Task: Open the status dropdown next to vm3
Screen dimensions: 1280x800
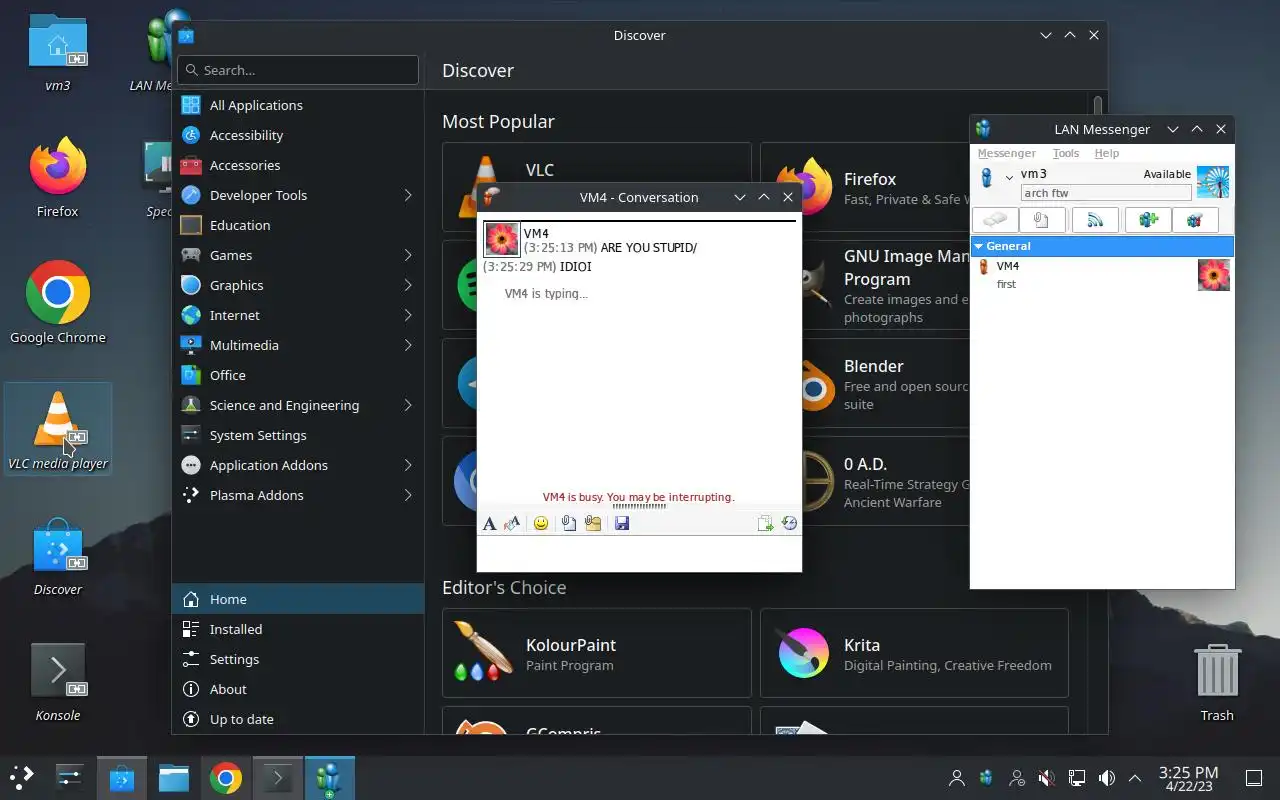Action: pos(1009,178)
